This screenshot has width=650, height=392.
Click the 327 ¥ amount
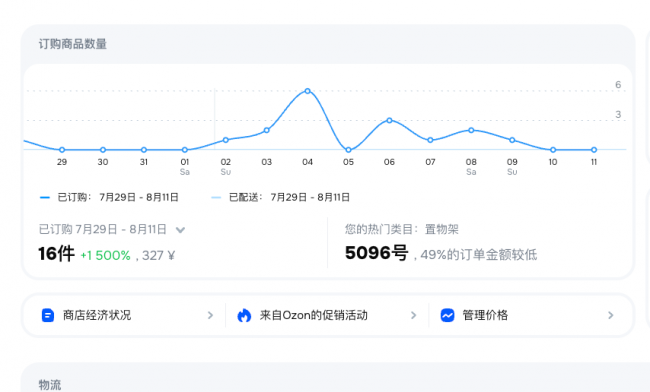pos(158,255)
